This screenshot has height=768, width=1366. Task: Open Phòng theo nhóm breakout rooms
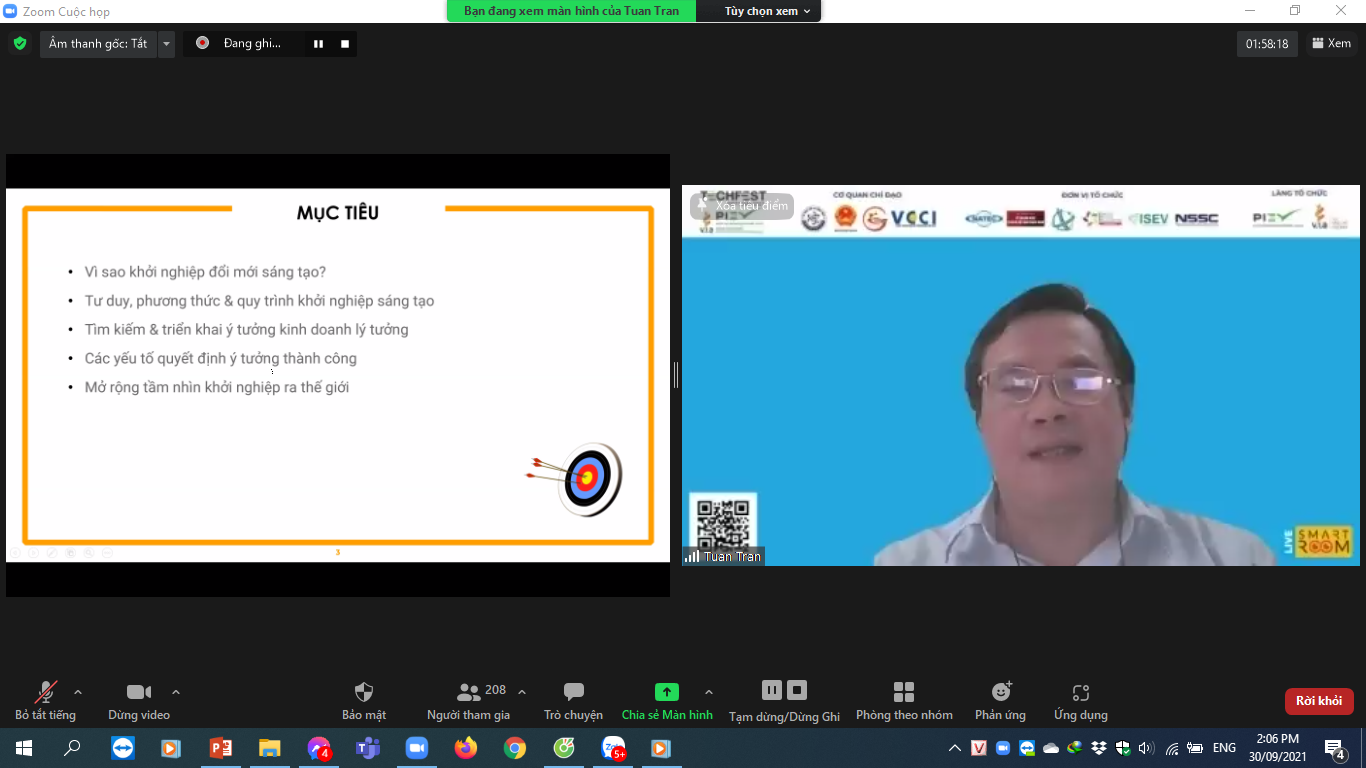(x=904, y=701)
